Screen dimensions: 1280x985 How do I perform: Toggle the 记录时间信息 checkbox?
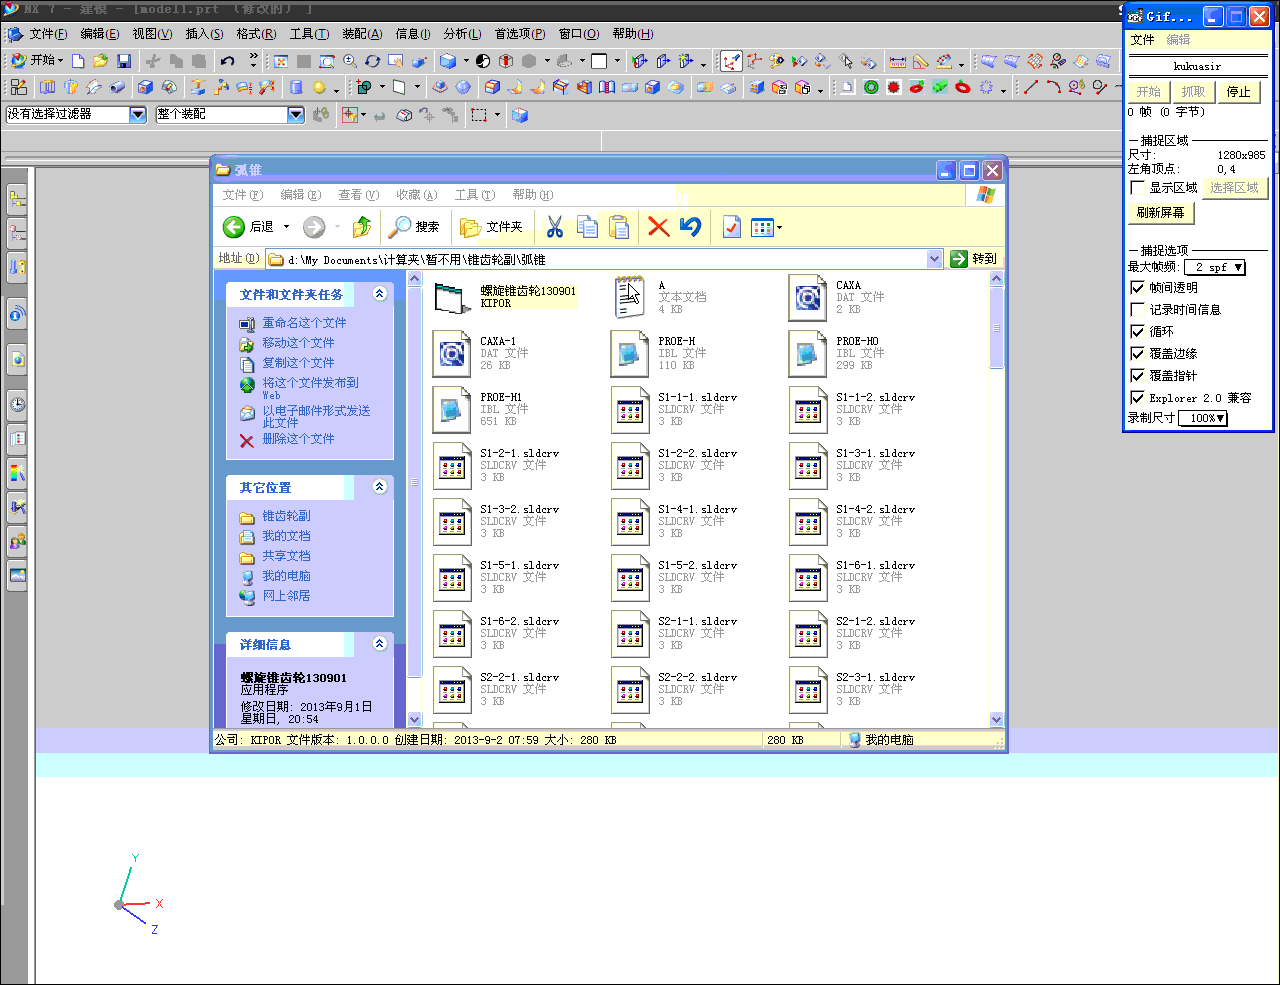(1137, 309)
